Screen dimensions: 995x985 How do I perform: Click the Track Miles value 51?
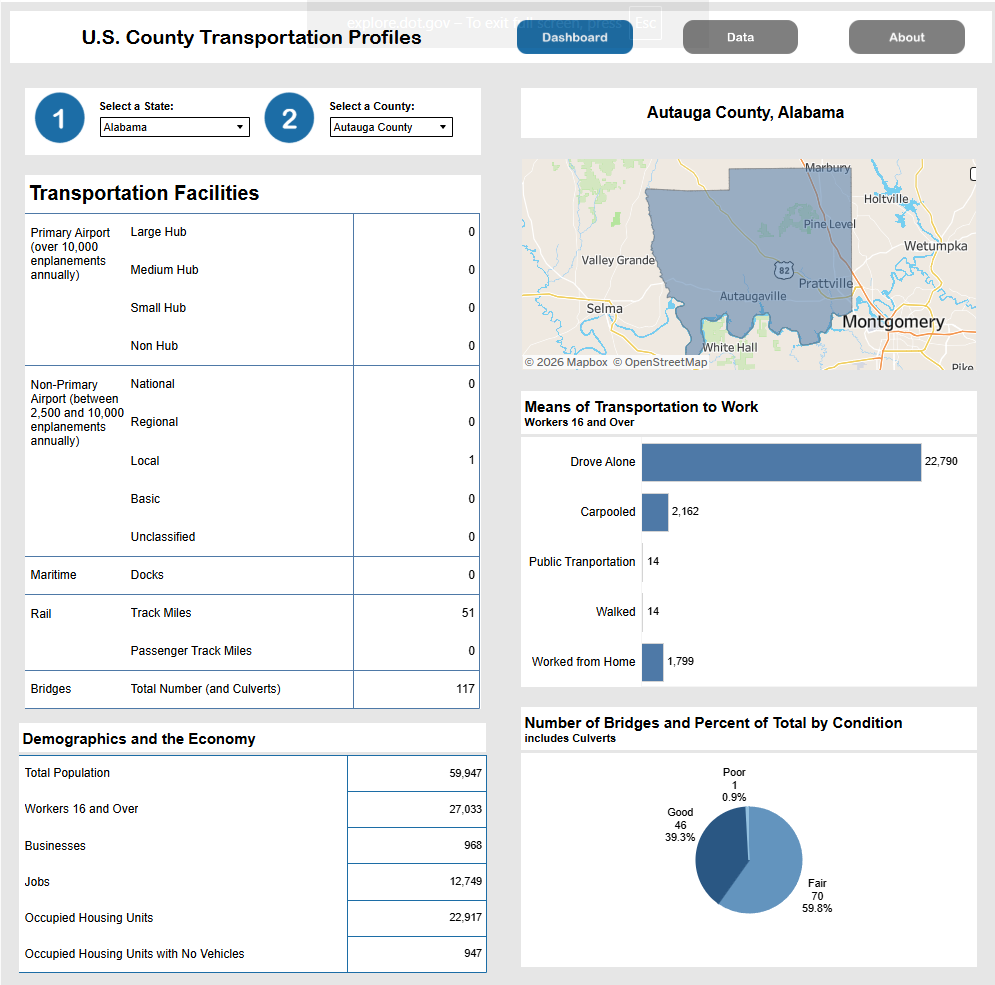click(468, 613)
